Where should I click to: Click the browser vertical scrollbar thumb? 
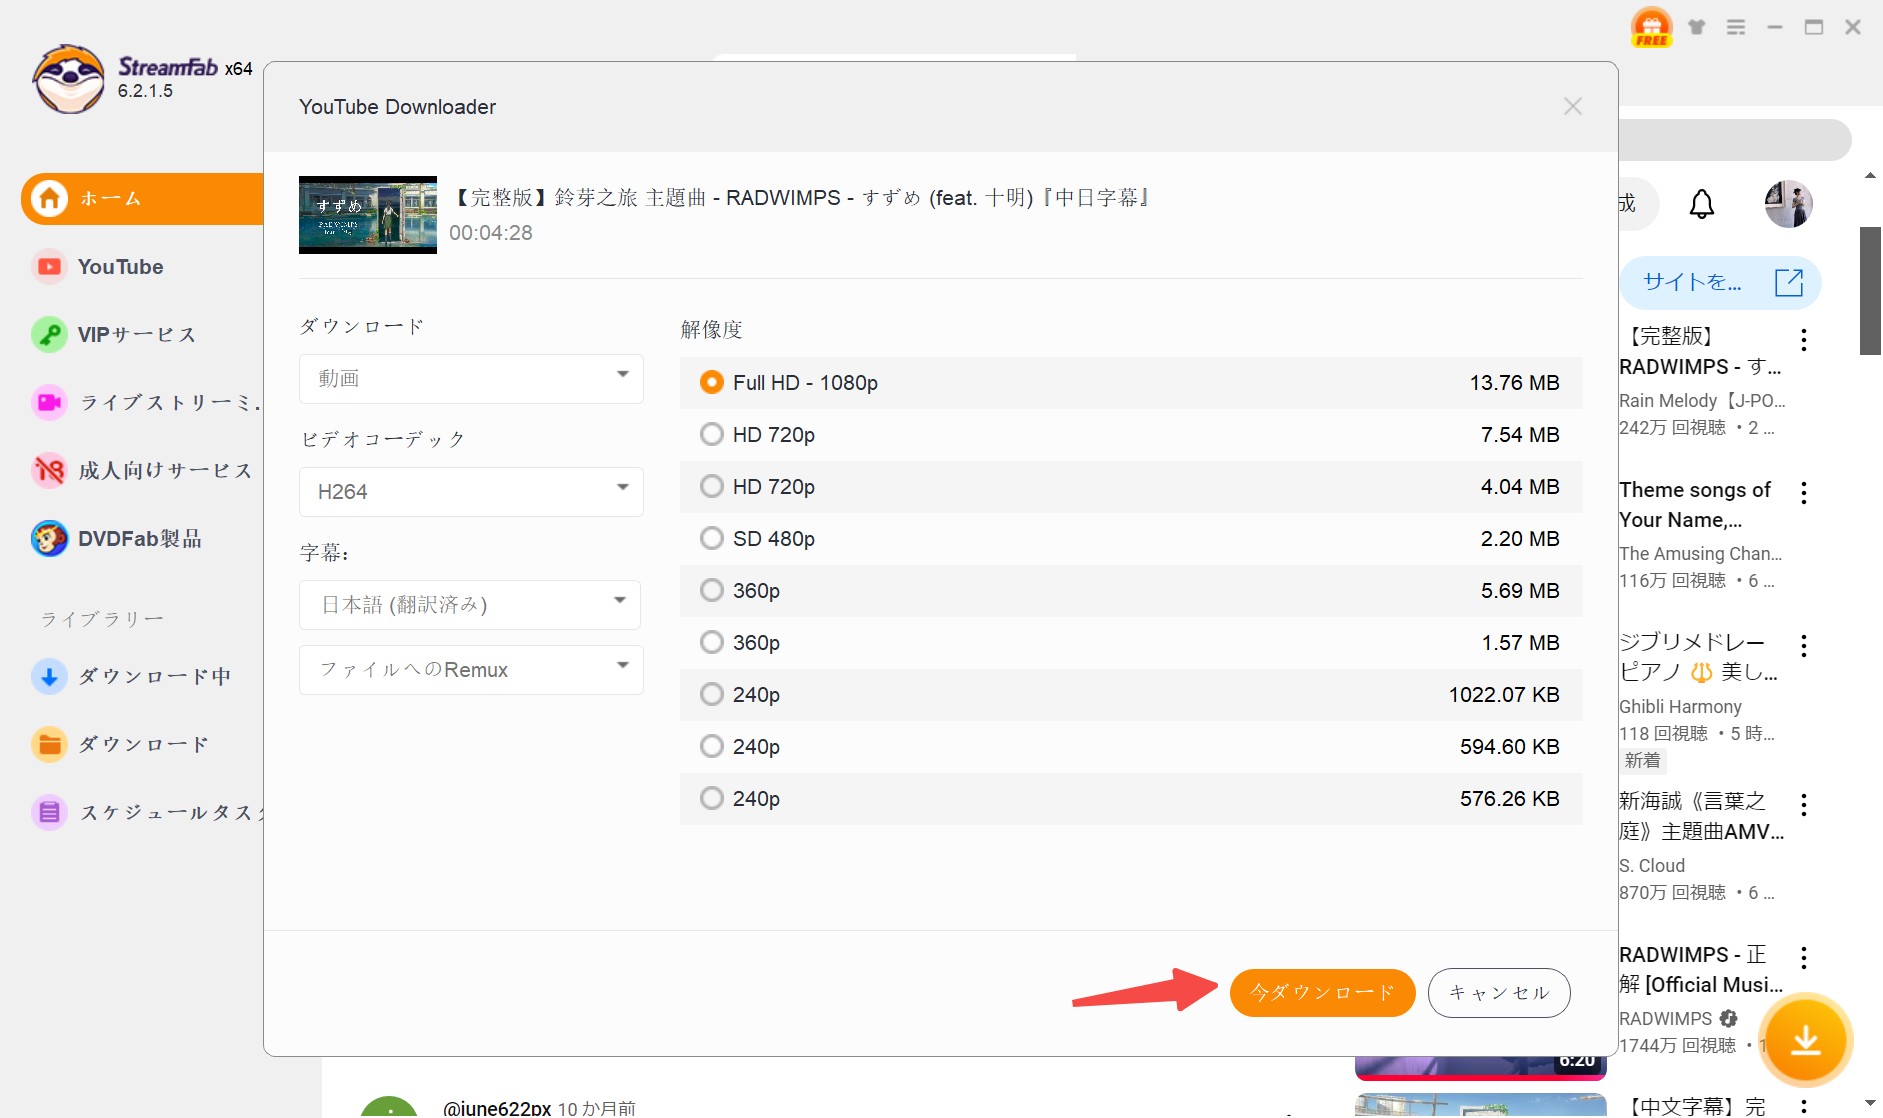coord(1870,291)
